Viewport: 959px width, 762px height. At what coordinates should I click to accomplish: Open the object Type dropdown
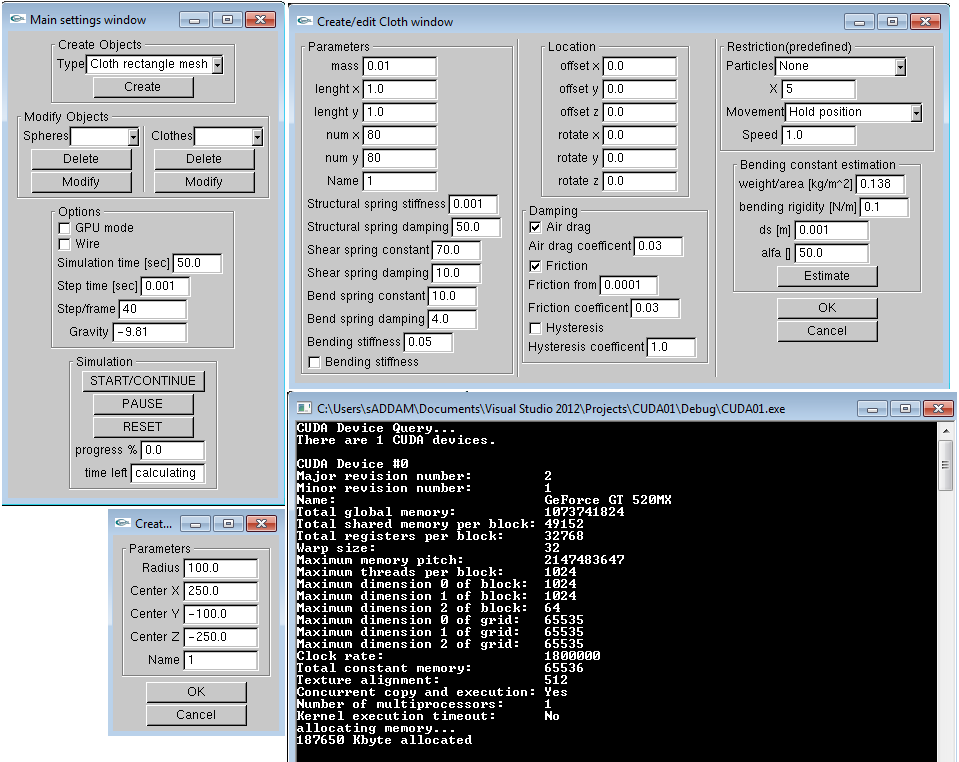pos(217,64)
